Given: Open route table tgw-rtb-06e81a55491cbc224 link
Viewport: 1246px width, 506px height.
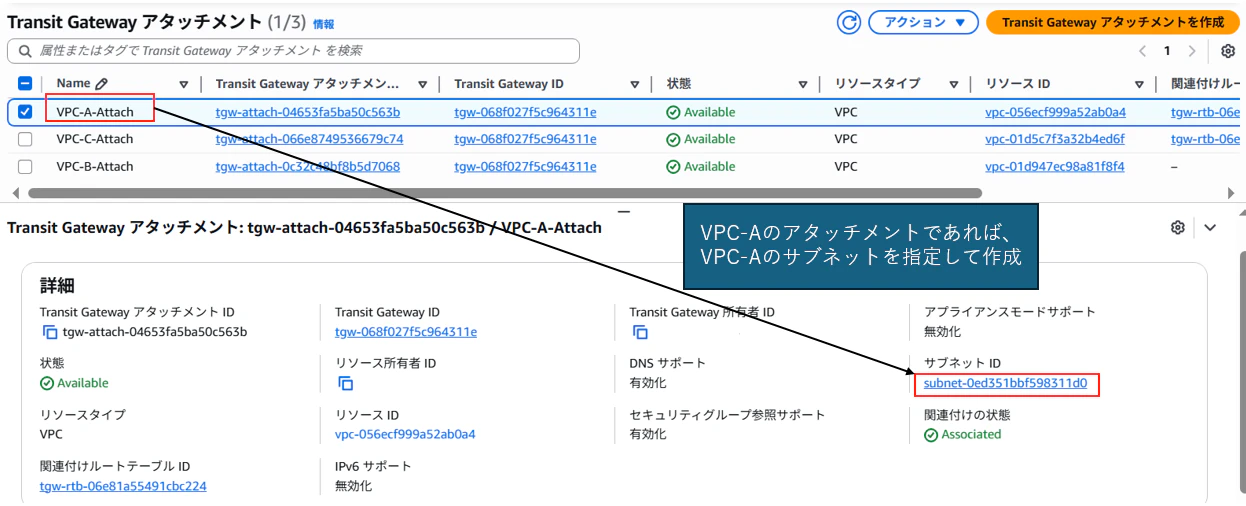Looking at the screenshot, I should pos(123,486).
